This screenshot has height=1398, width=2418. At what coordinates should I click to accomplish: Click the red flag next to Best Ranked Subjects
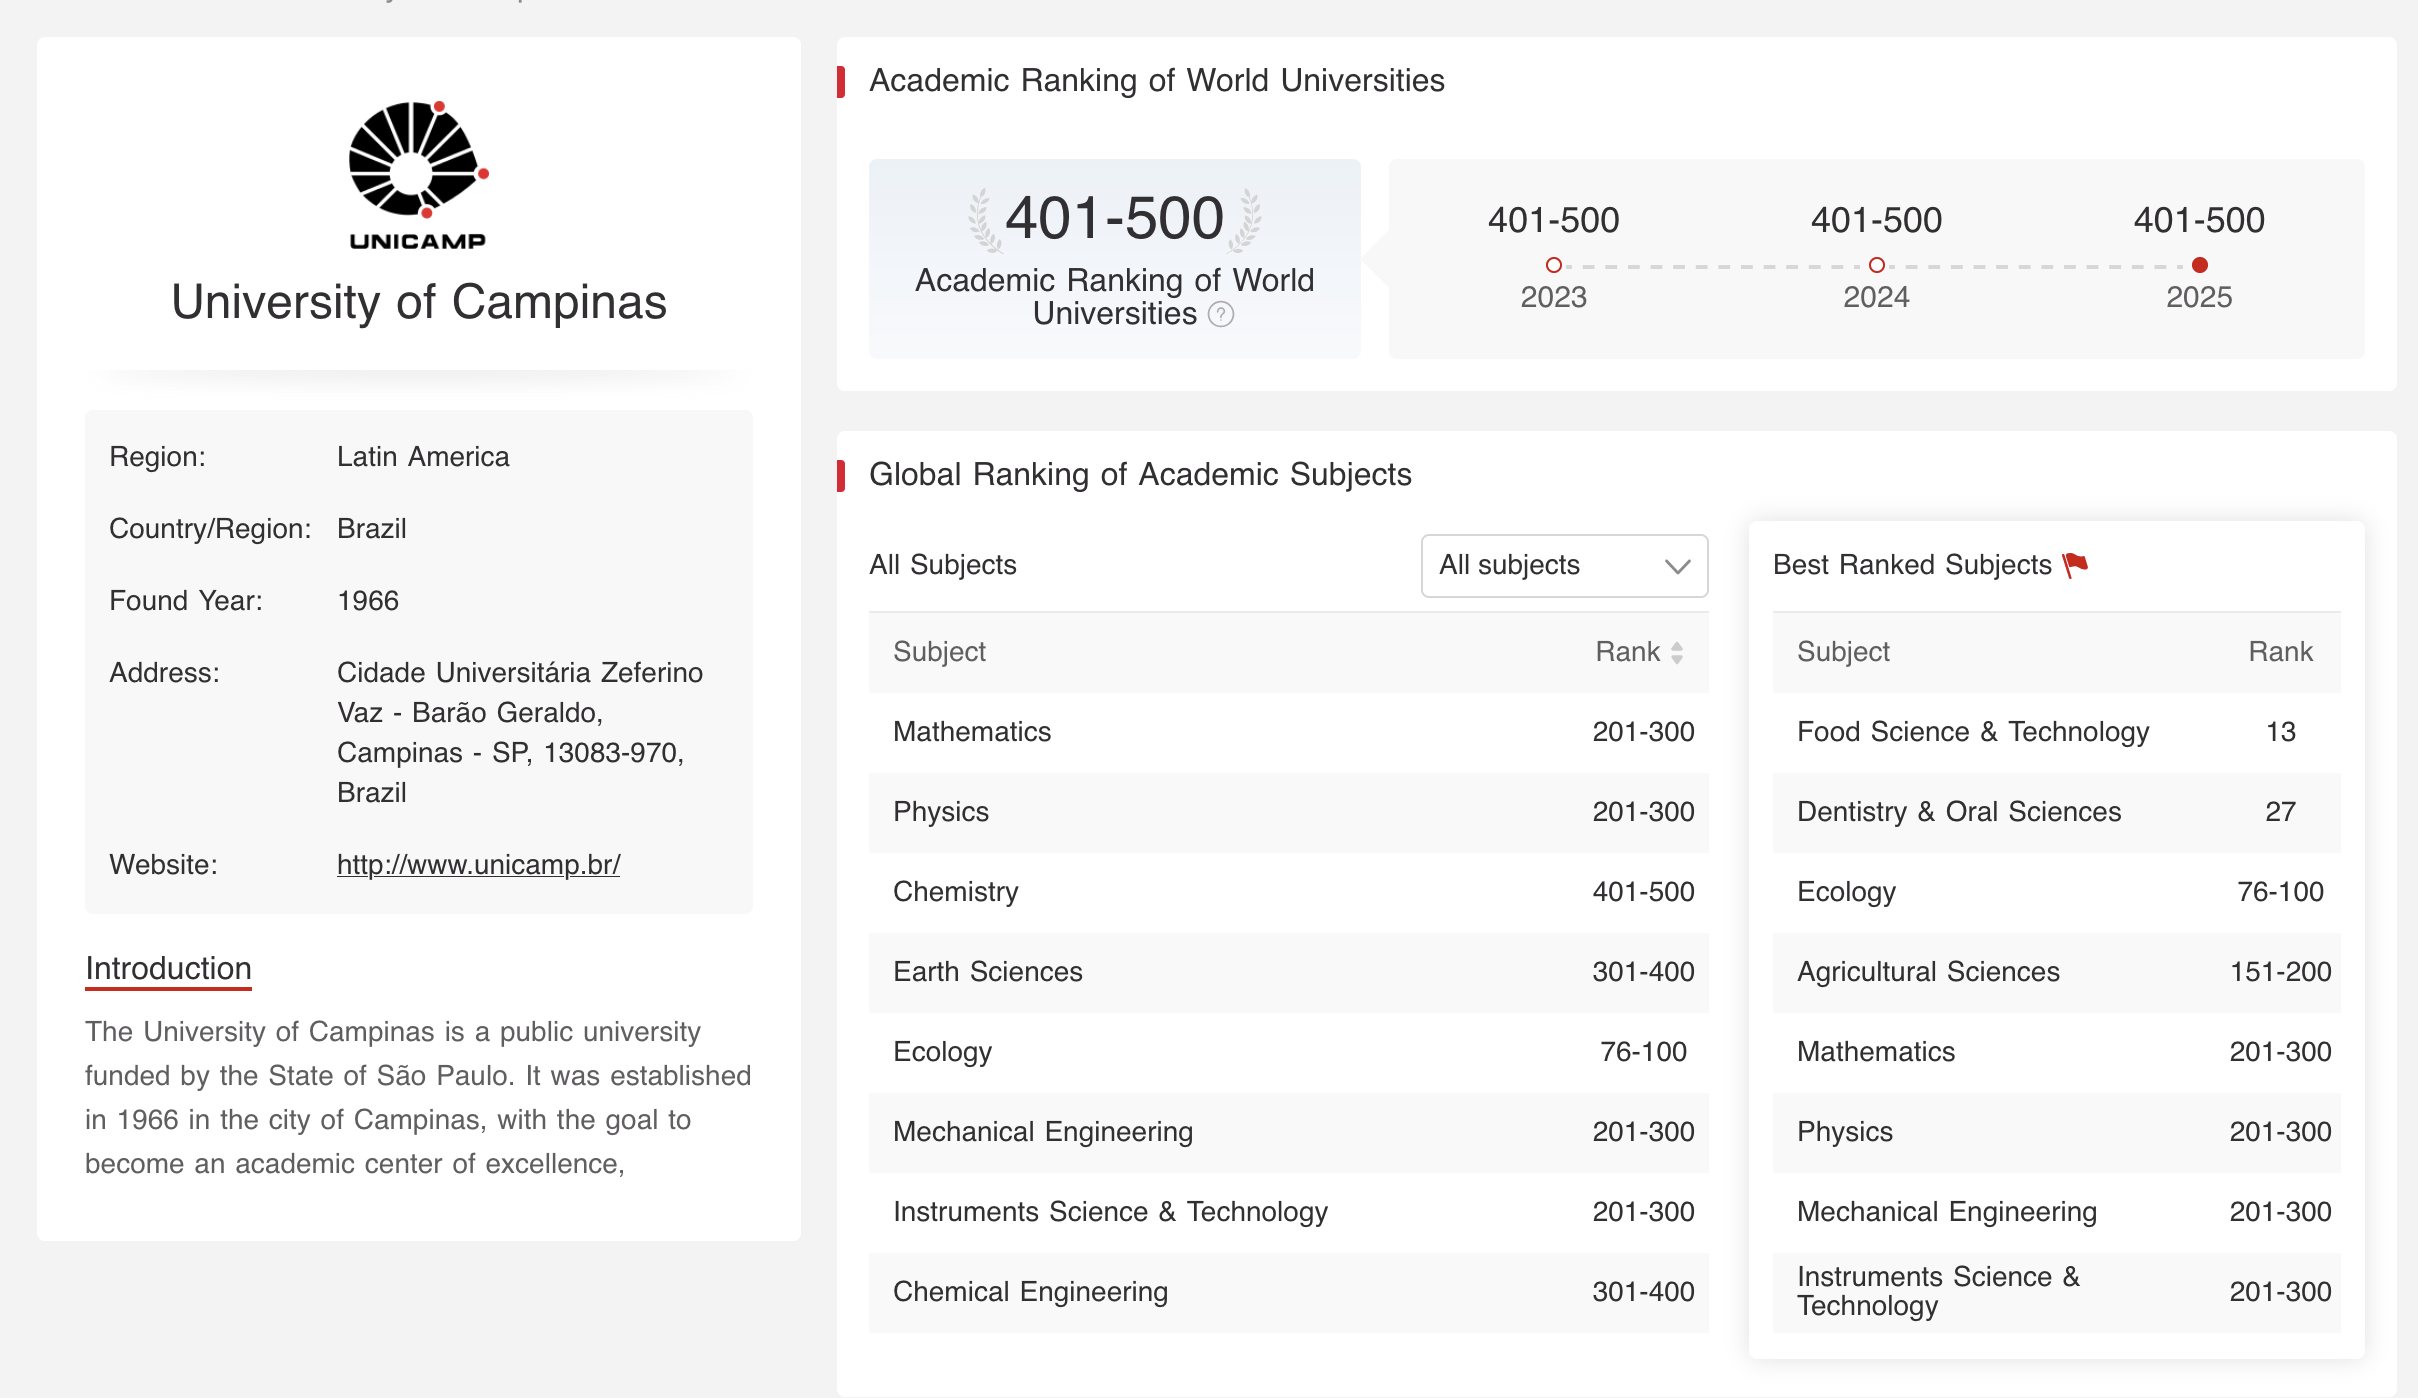point(2075,565)
